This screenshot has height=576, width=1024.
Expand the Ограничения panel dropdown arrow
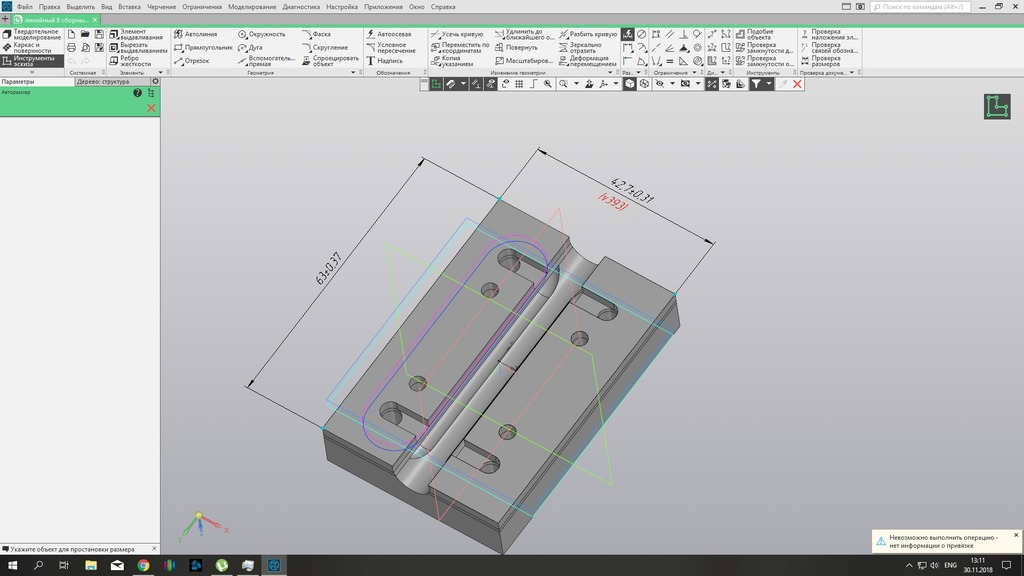tap(696, 73)
